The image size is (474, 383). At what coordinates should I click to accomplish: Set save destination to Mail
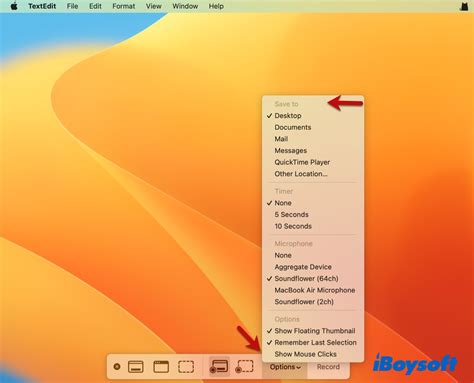click(313, 139)
